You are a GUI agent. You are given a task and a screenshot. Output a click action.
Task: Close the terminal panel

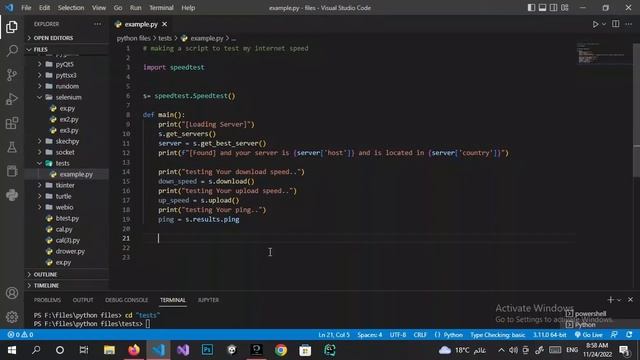tap(631, 300)
